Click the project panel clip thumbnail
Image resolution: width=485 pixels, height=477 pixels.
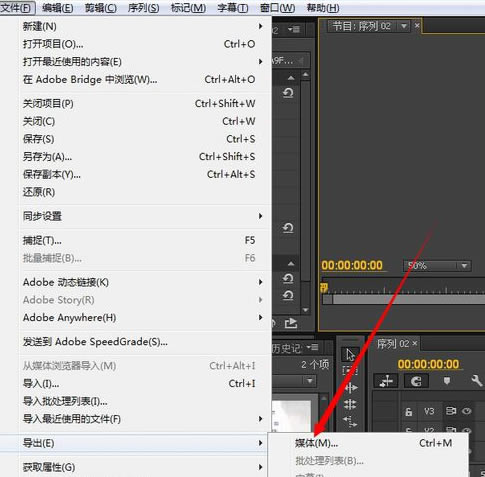pos(291,416)
